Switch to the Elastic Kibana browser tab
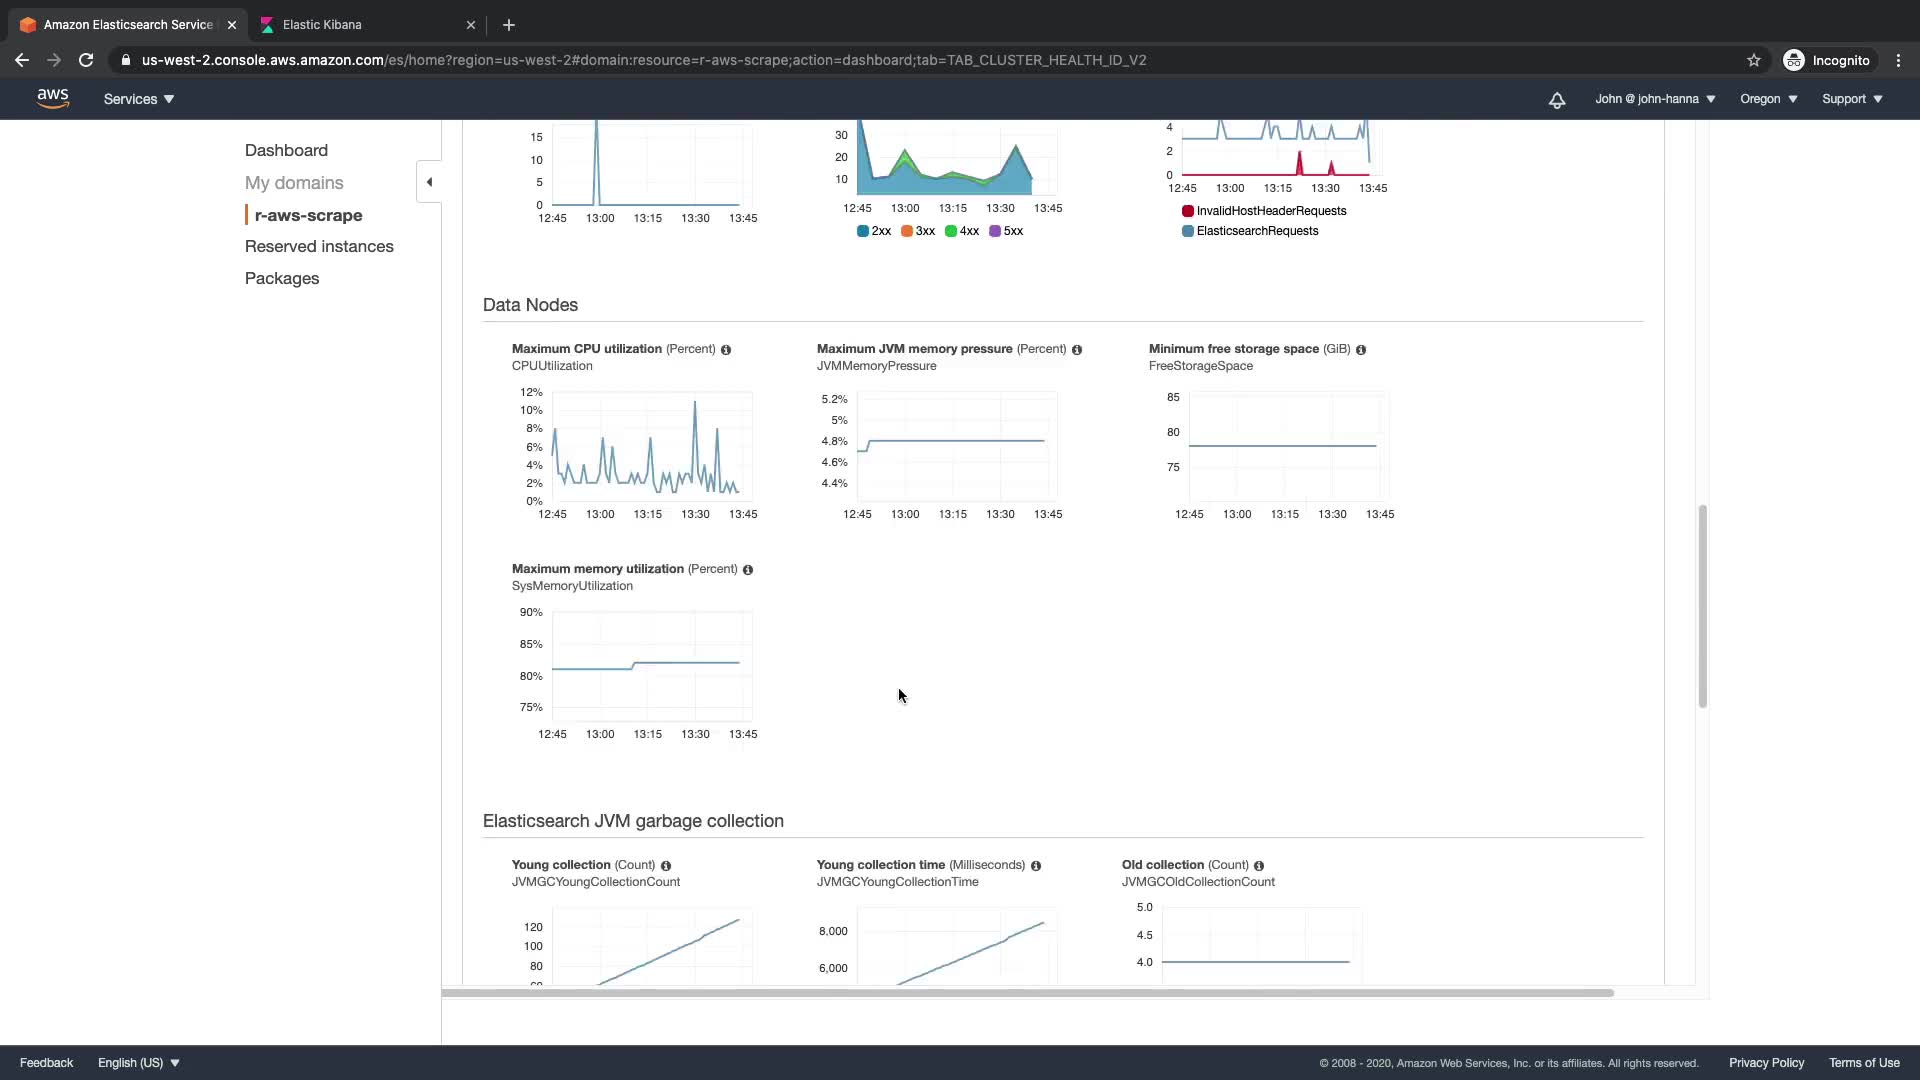The image size is (1920, 1080). point(323,25)
